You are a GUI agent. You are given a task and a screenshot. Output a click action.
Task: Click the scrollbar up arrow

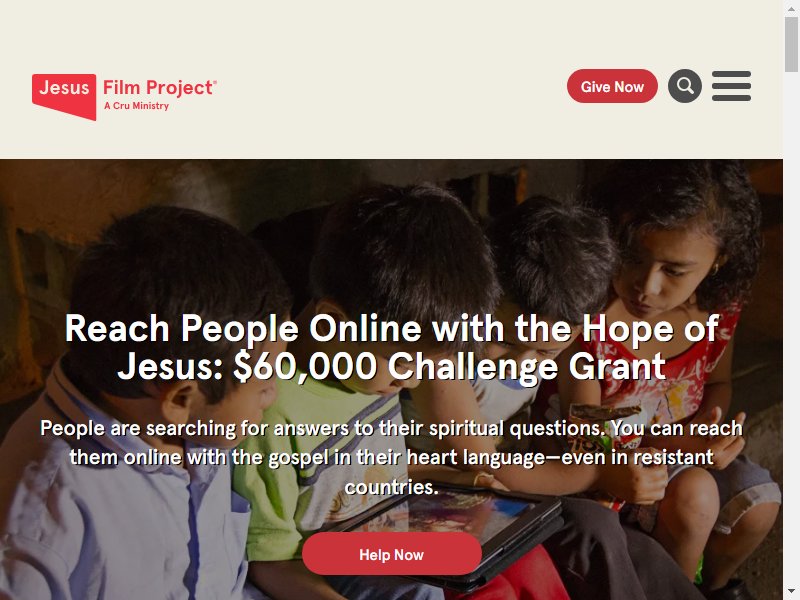click(x=791, y=8)
